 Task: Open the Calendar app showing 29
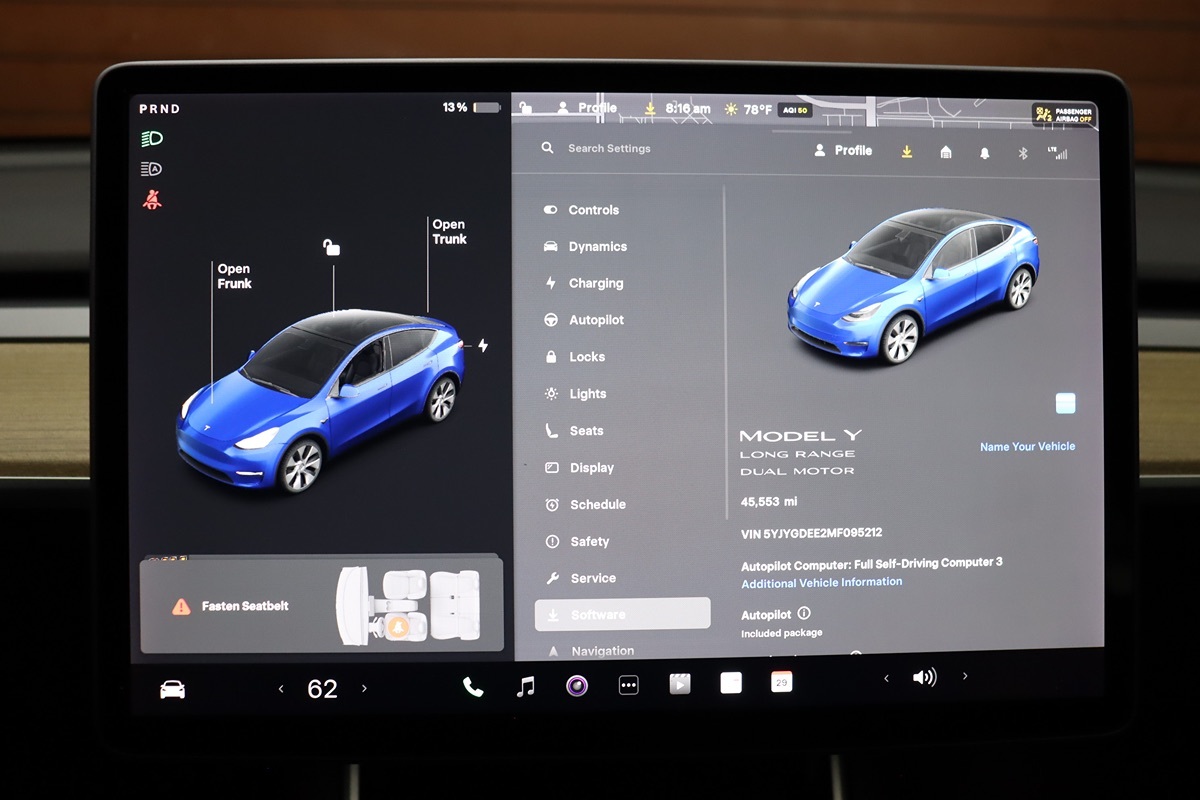click(x=782, y=682)
